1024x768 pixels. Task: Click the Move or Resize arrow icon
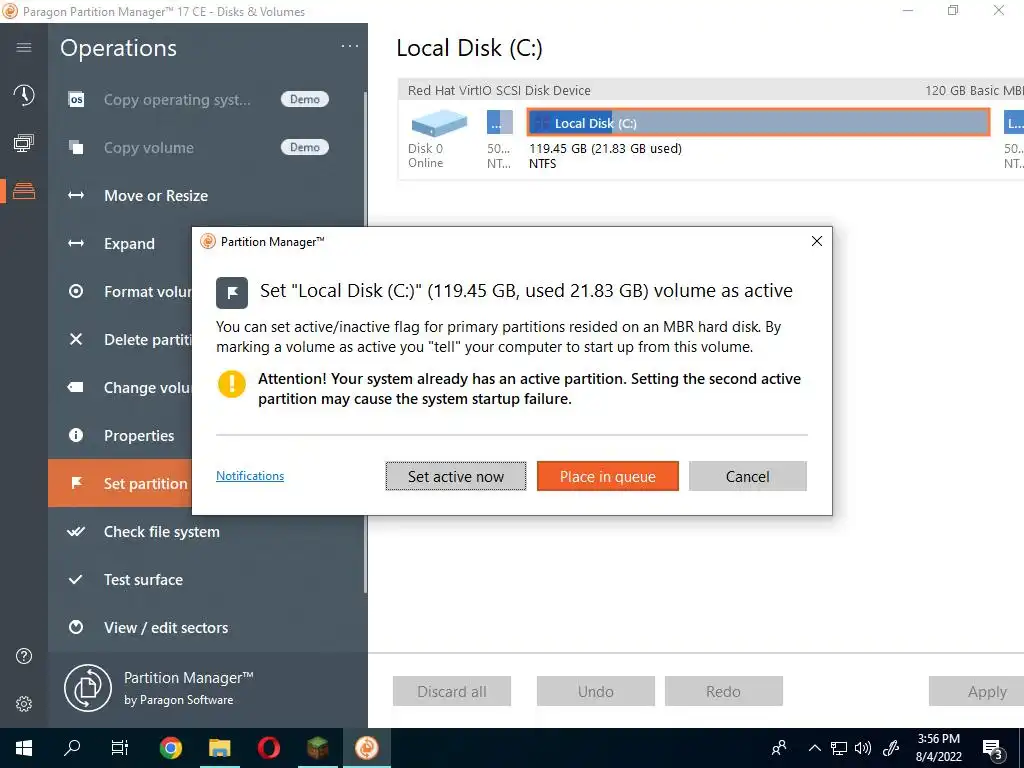coord(76,195)
